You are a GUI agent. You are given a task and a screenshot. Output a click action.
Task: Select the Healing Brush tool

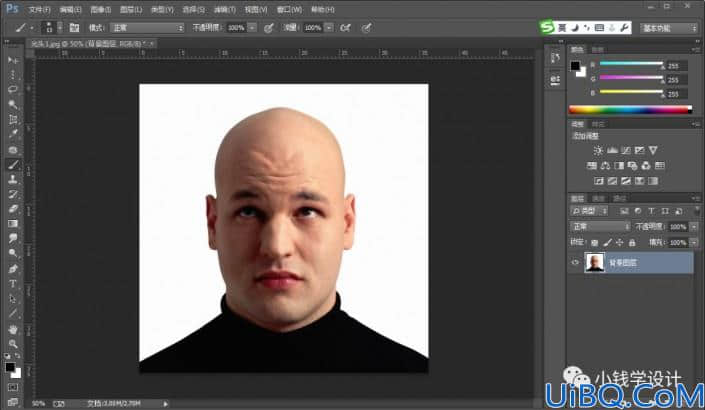click(x=13, y=149)
